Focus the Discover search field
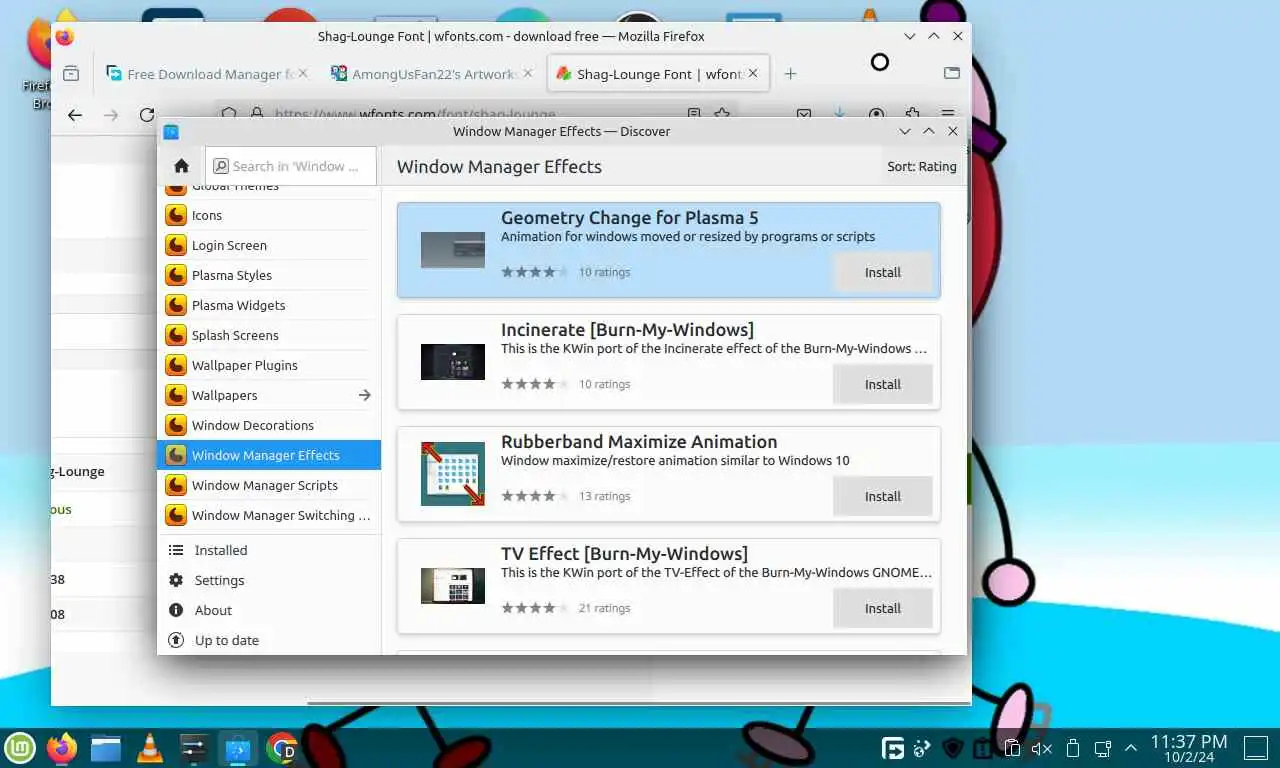 tap(291, 166)
